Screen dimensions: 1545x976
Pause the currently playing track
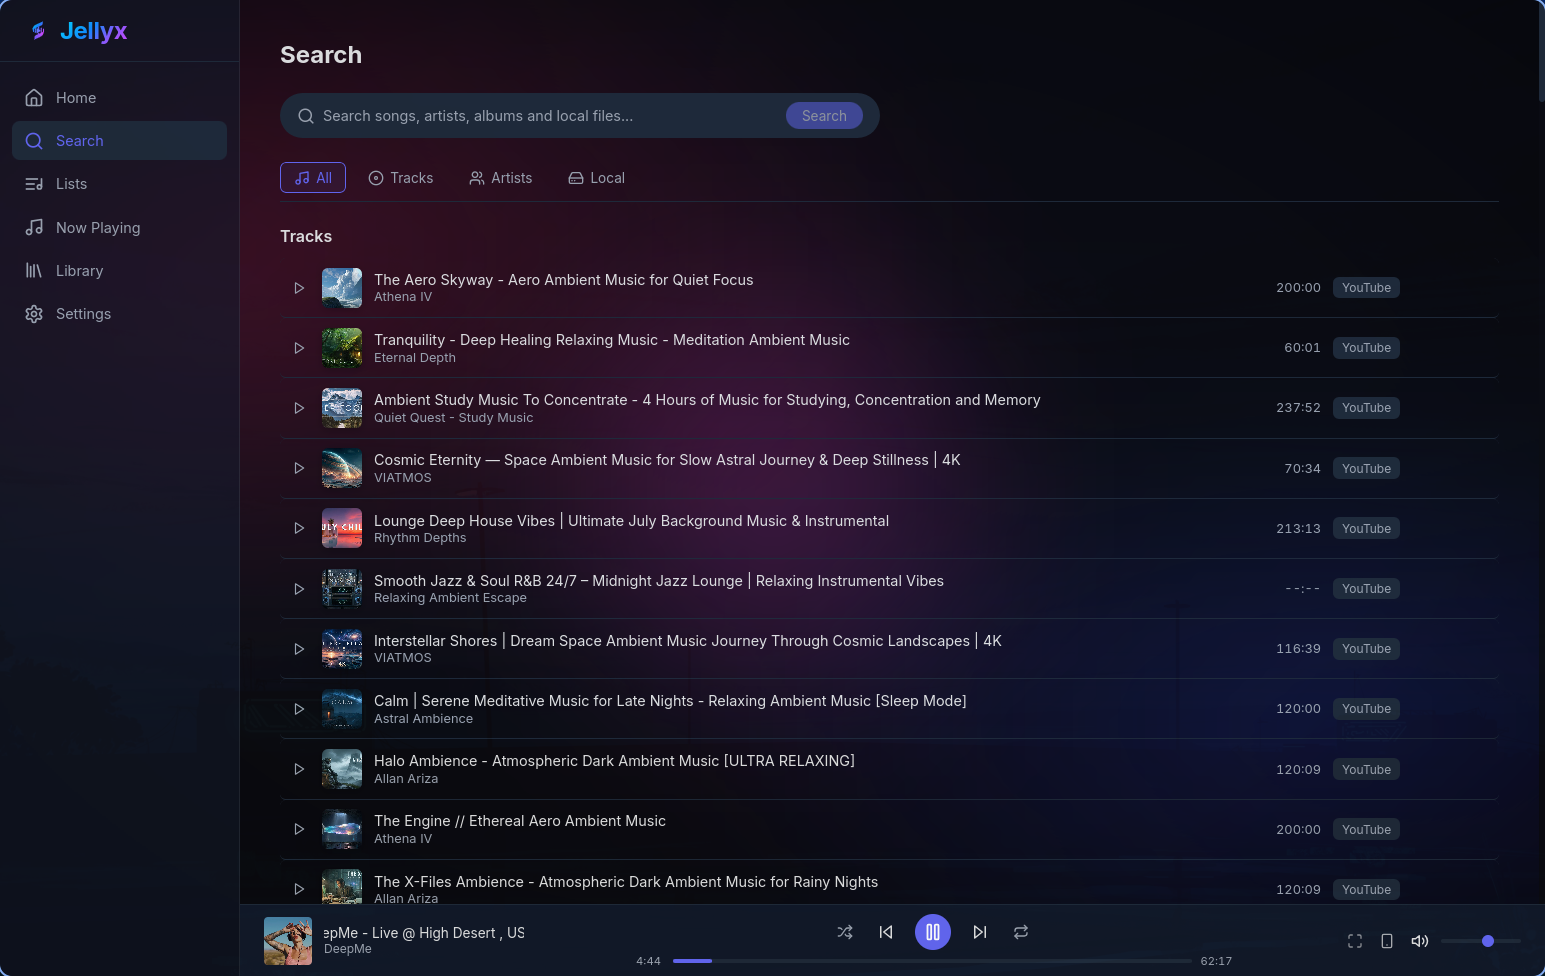point(933,932)
